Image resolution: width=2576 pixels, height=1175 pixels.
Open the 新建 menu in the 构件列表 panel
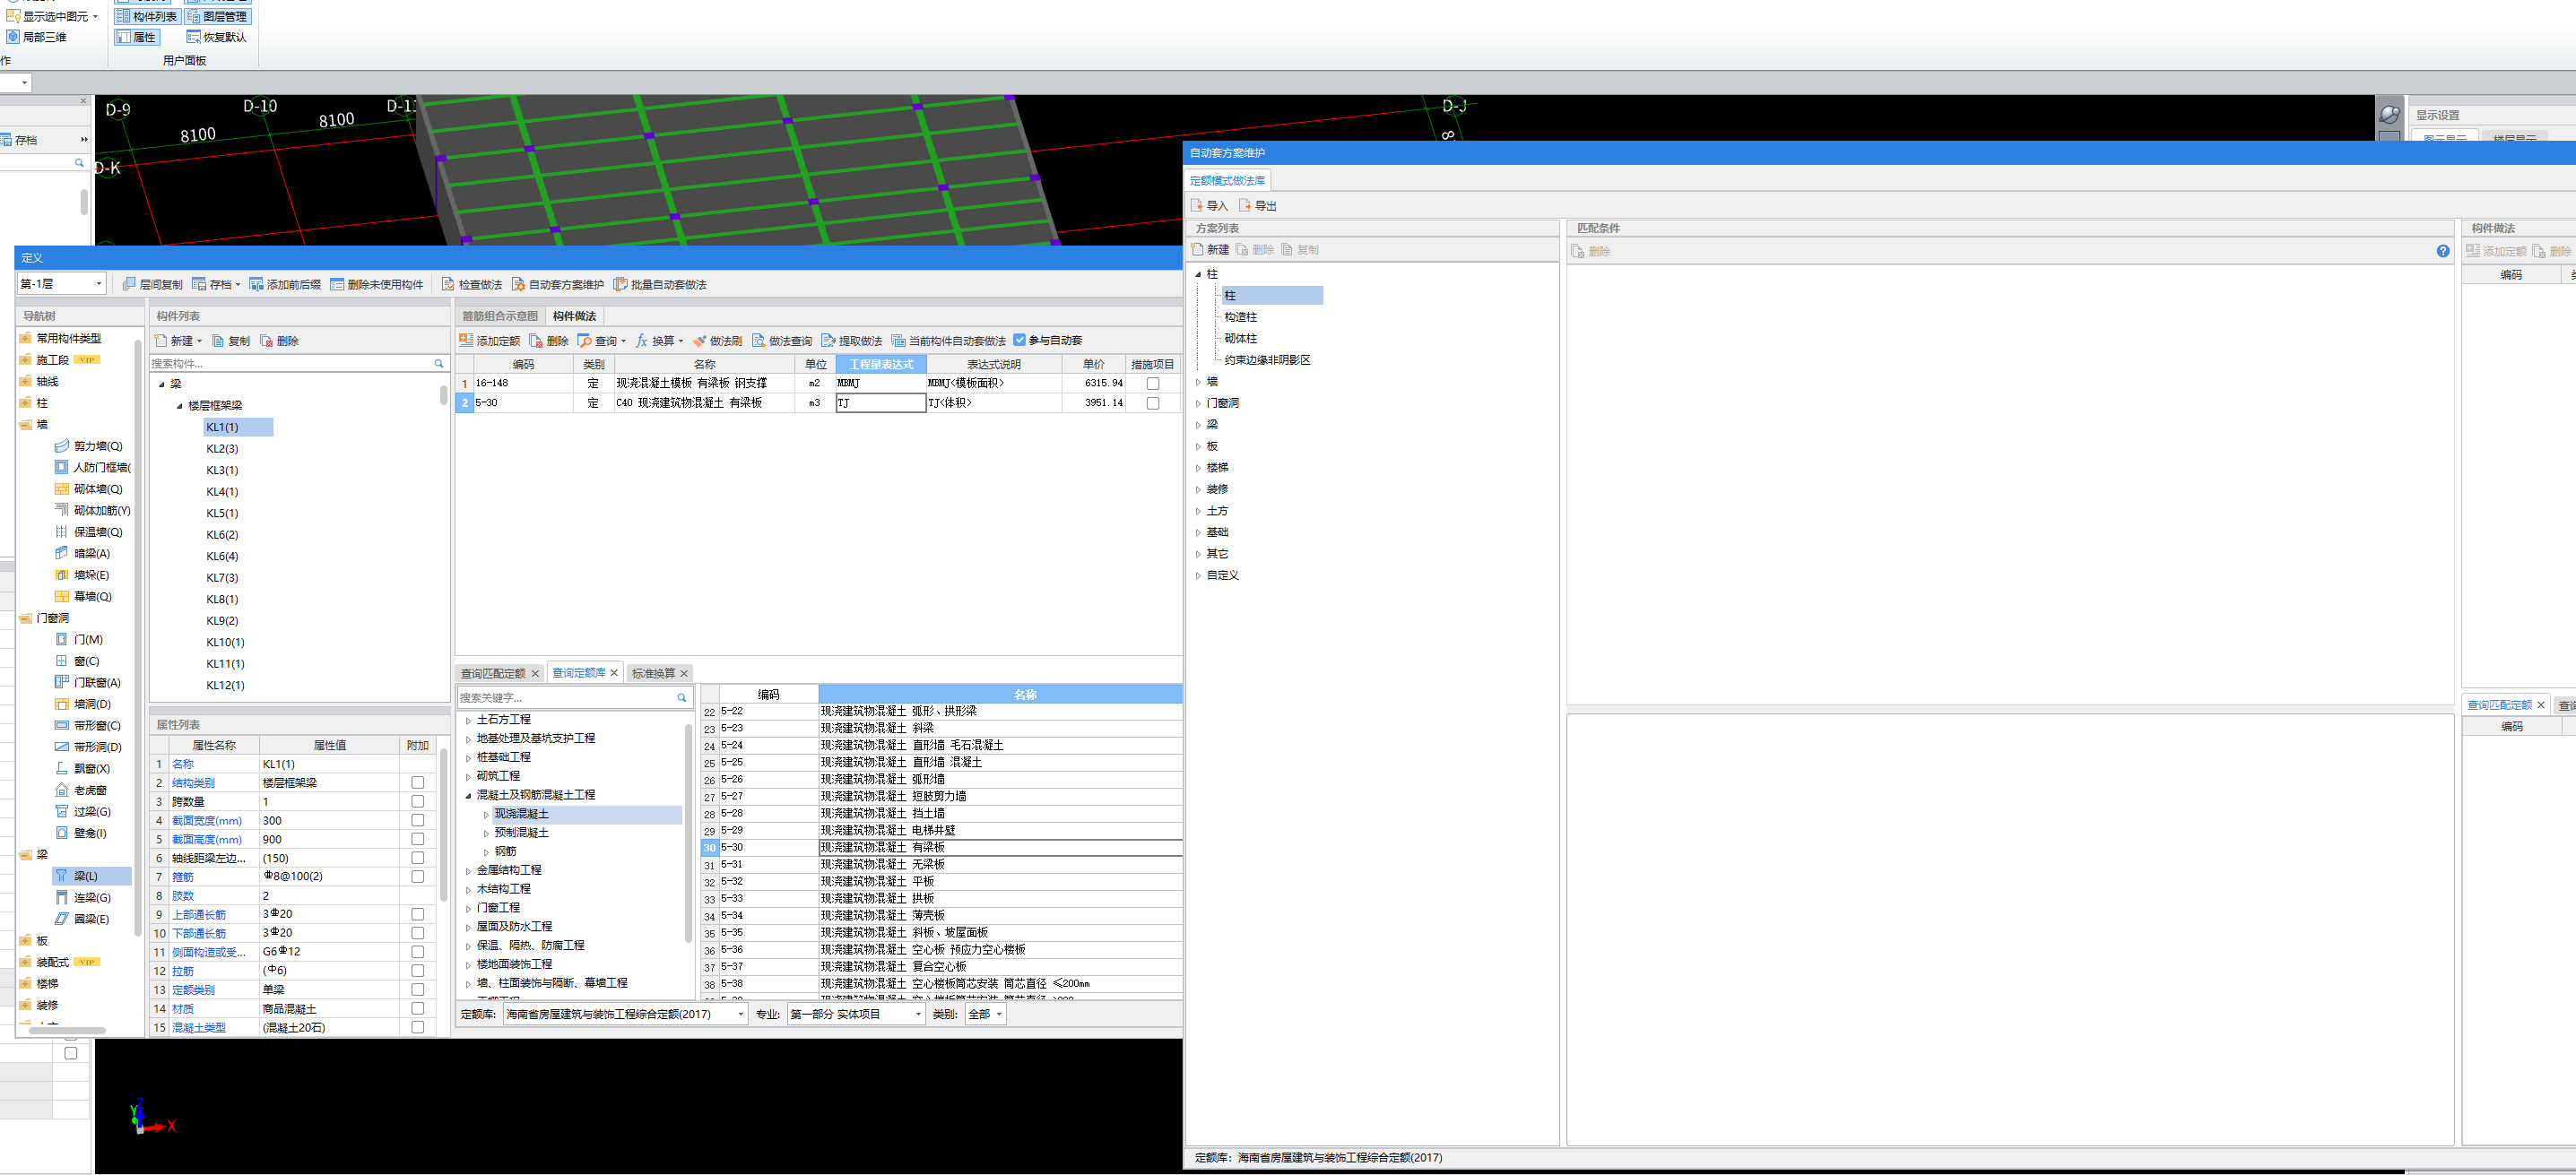179,341
